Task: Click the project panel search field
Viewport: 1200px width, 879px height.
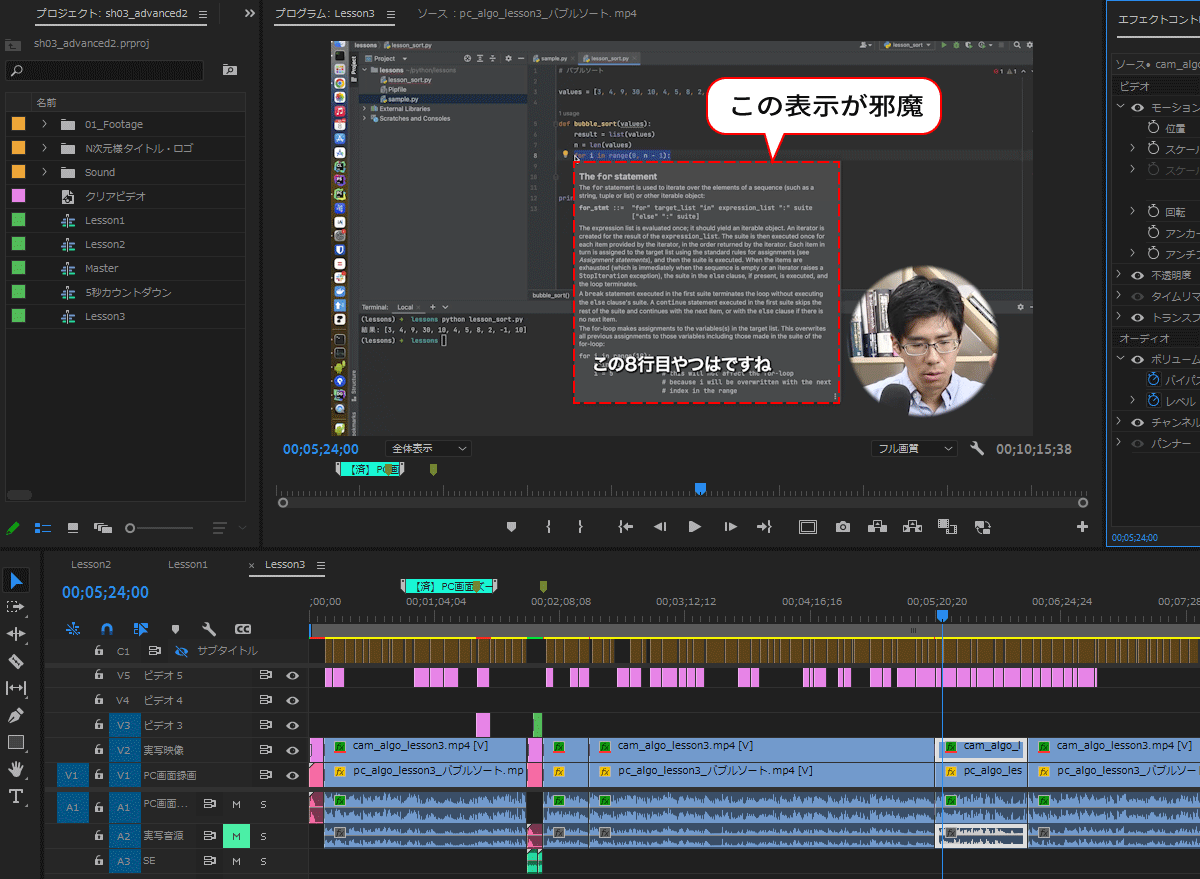Action: [x=104, y=70]
